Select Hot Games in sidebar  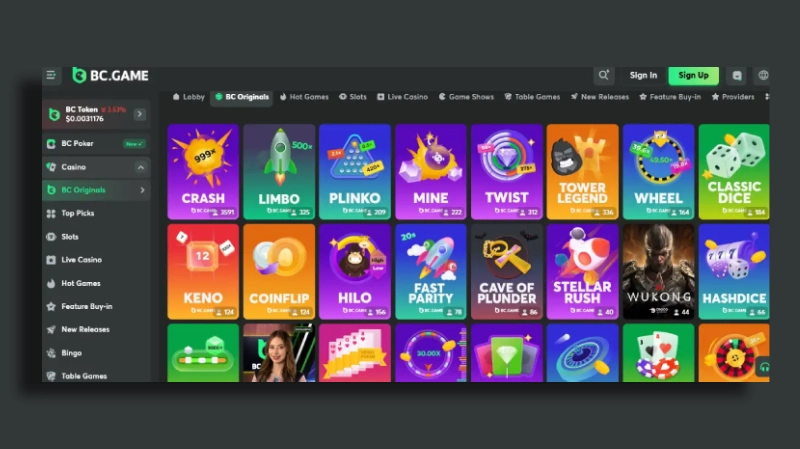click(x=80, y=283)
